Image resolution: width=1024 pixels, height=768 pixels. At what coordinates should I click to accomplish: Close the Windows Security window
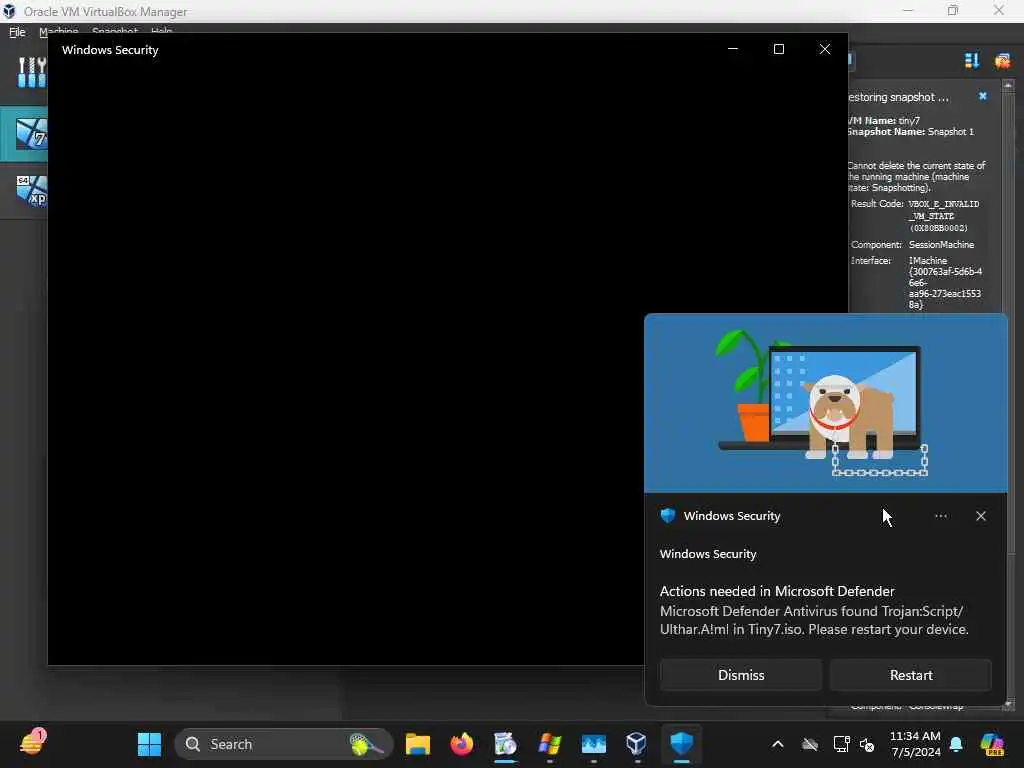(x=825, y=49)
